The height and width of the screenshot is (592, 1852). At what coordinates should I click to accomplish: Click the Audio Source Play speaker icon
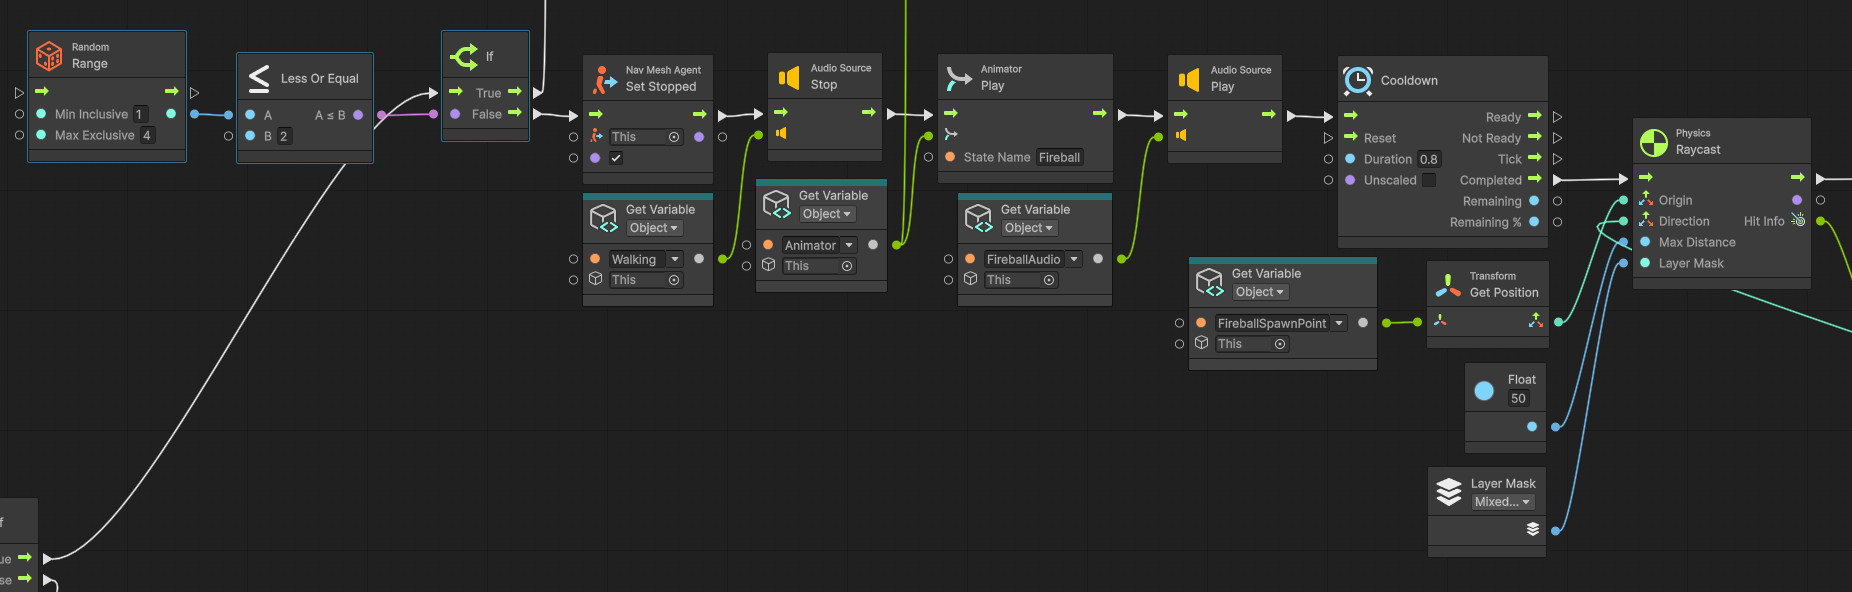1189,79
